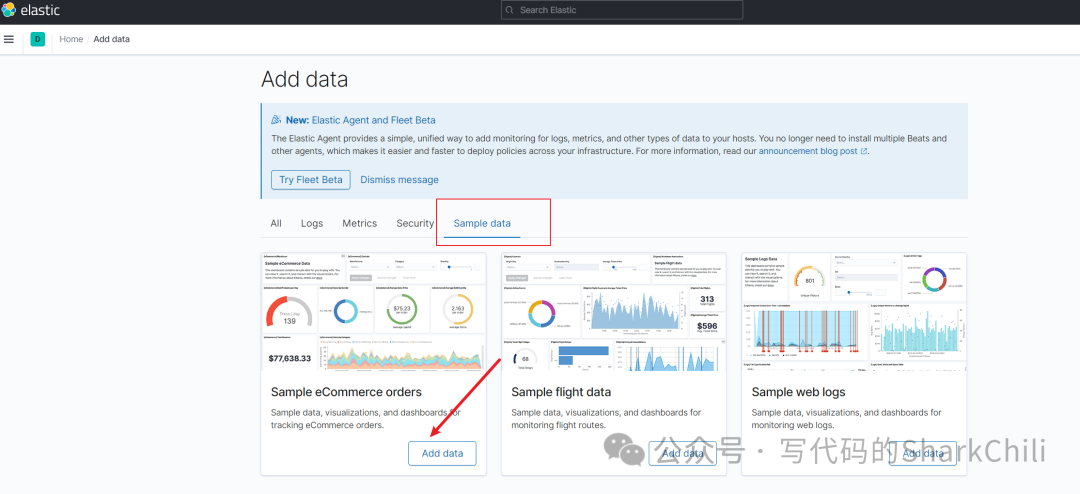Select the Sample data tab

(482, 223)
